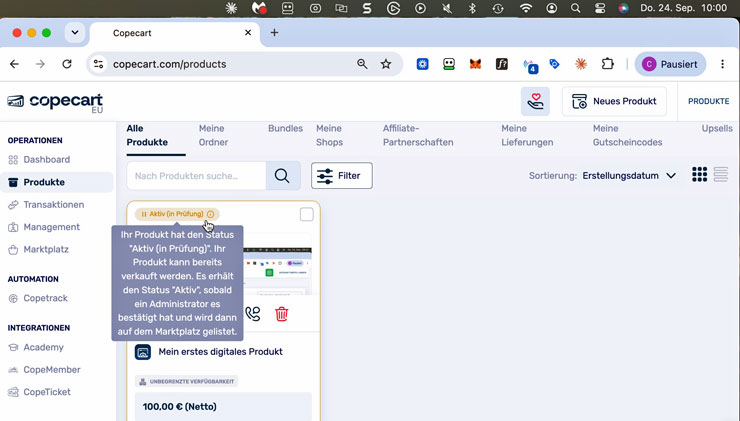Reload the page
Viewport: 740px width, 421px height.
(x=67, y=64)
